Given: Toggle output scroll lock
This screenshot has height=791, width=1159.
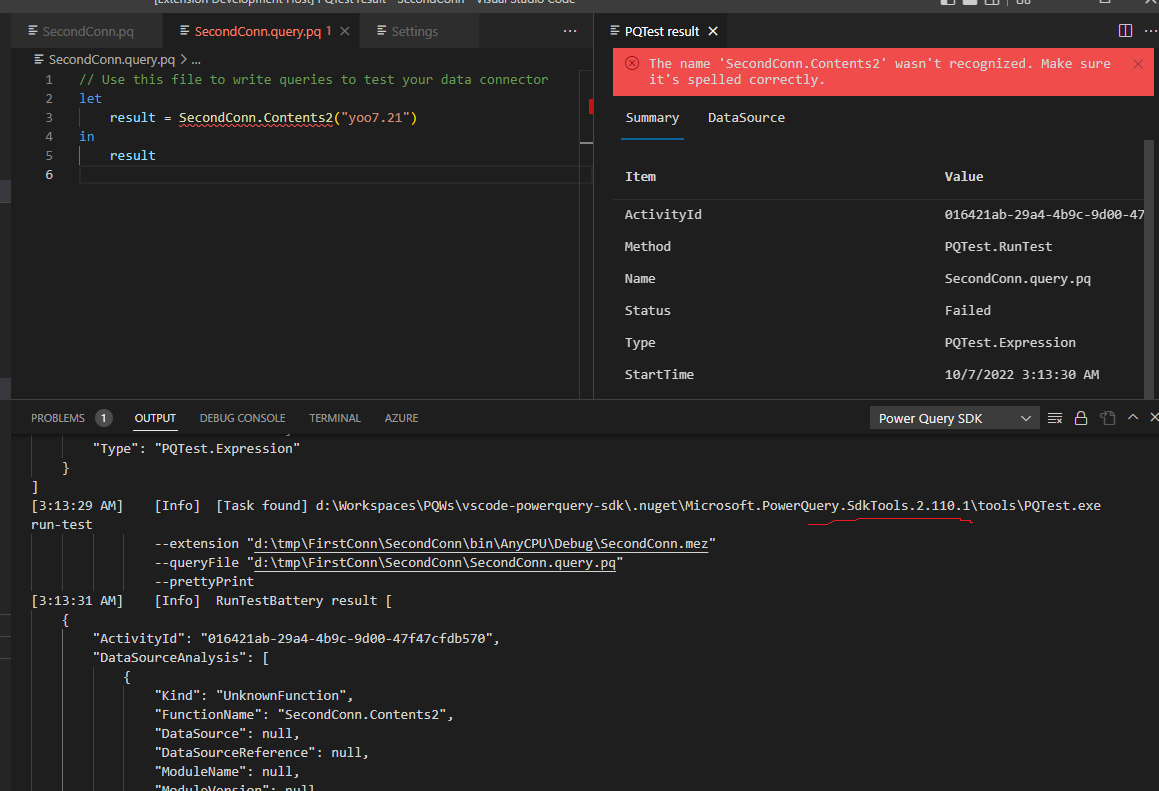Looking at the screenshot, I should click(1081, 418).
